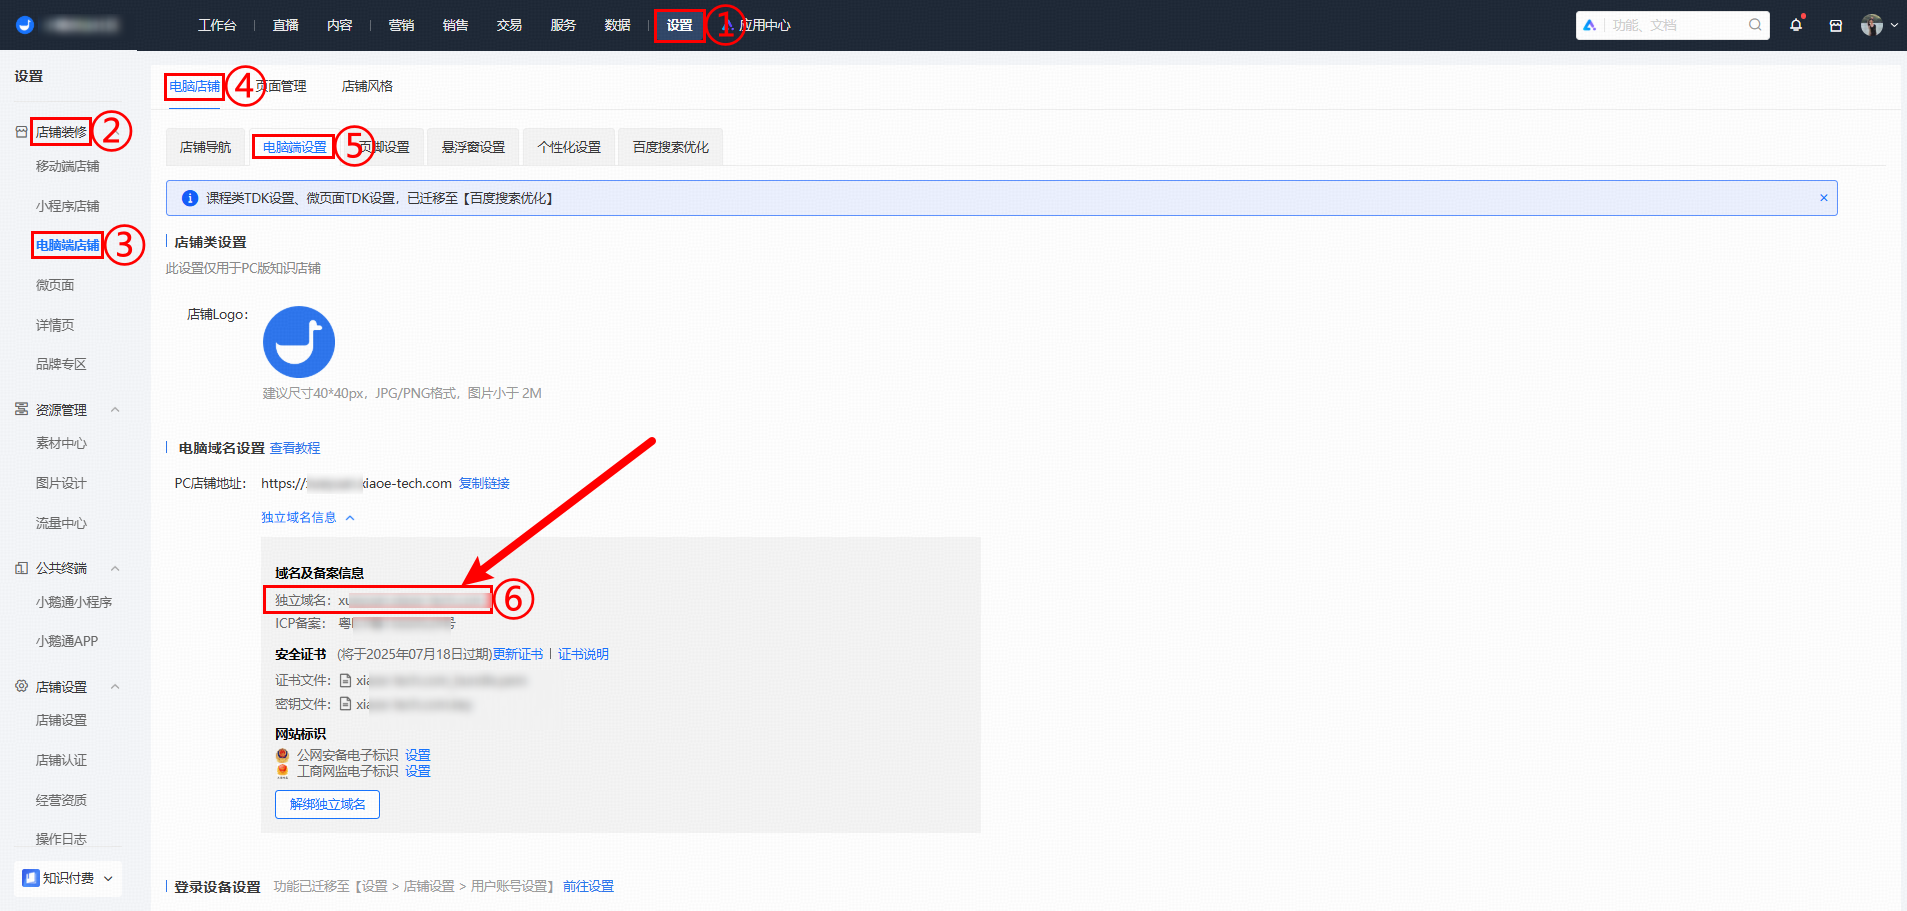
Task: Click the 密钥文件 document icon
Action: point(346,704)
